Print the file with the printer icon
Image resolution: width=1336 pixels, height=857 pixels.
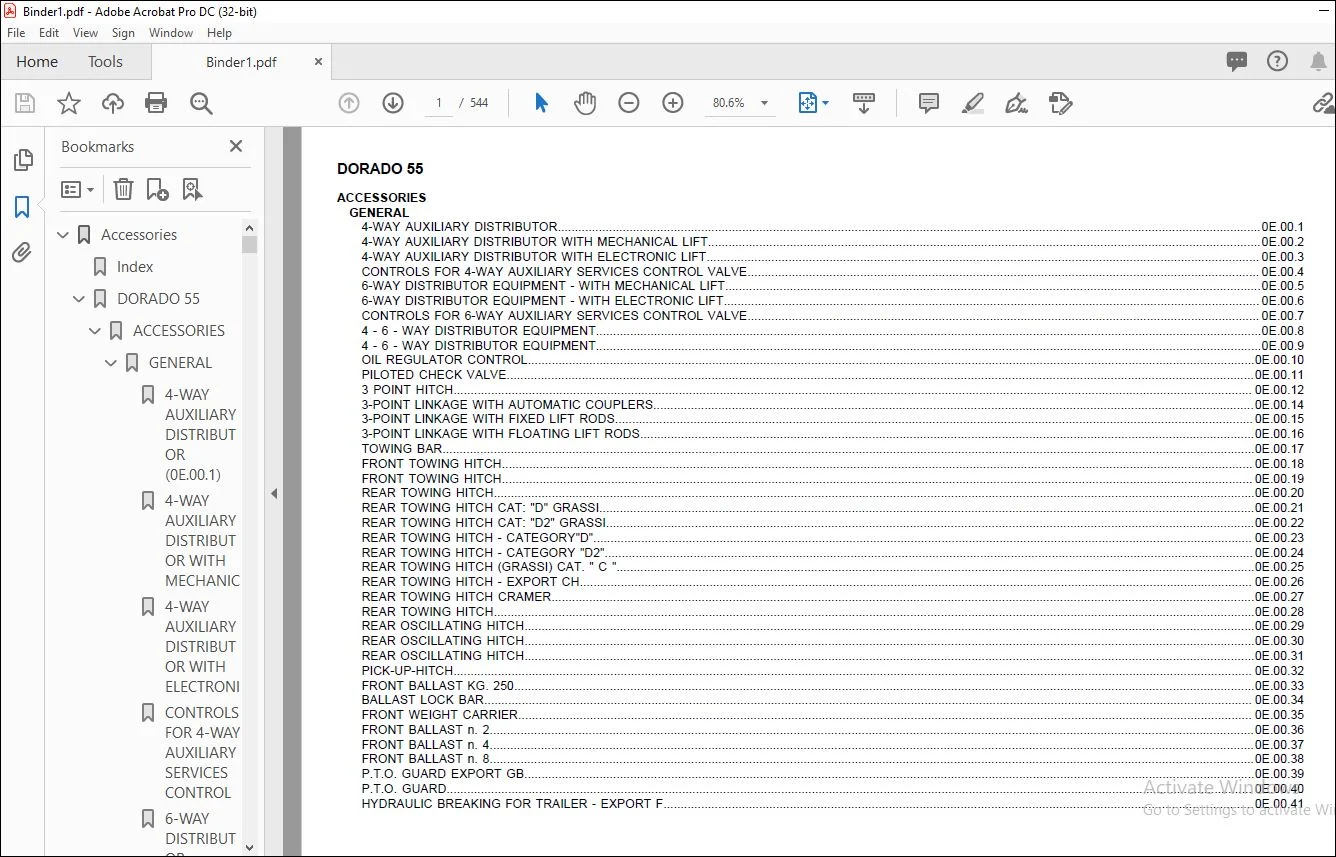156,103
